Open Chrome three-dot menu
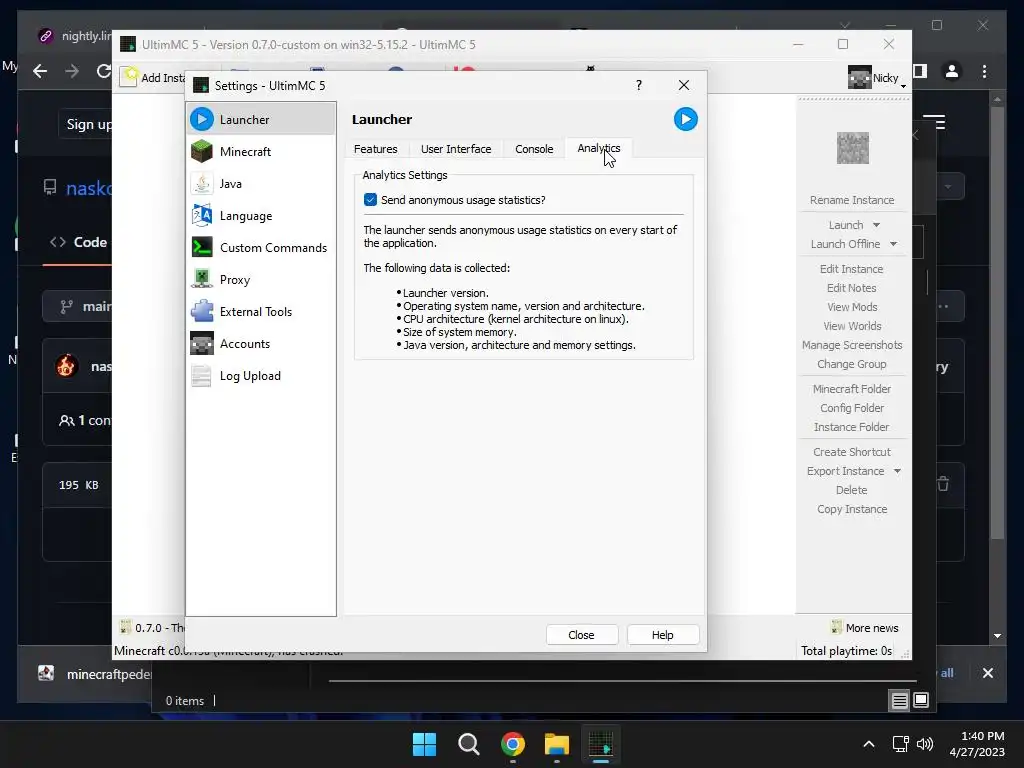The height and width of the screenshot is (768, 1024). pos(984,71)
